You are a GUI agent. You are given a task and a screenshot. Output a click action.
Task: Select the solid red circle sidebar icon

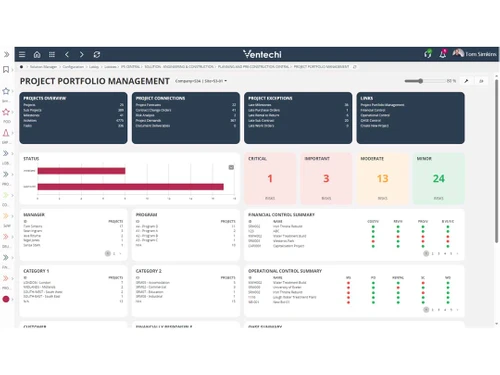click(6, 299)
